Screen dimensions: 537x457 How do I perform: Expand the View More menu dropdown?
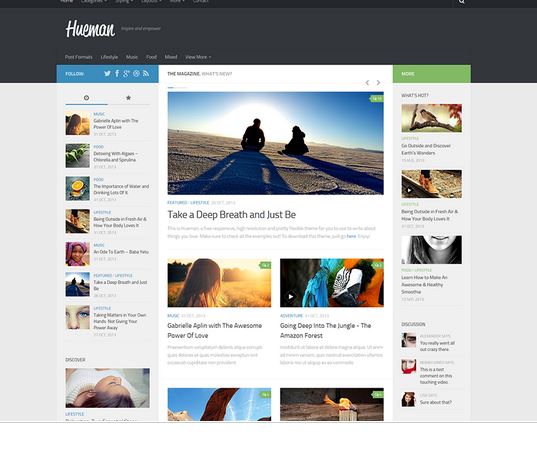pos(198,57)
